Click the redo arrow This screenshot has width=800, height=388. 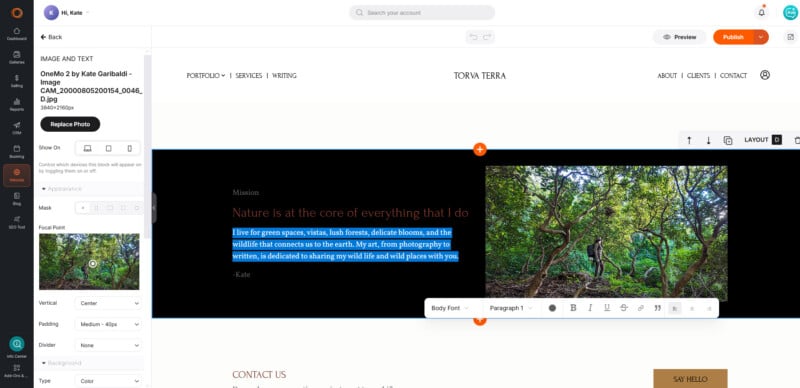(x=487, y=37)
